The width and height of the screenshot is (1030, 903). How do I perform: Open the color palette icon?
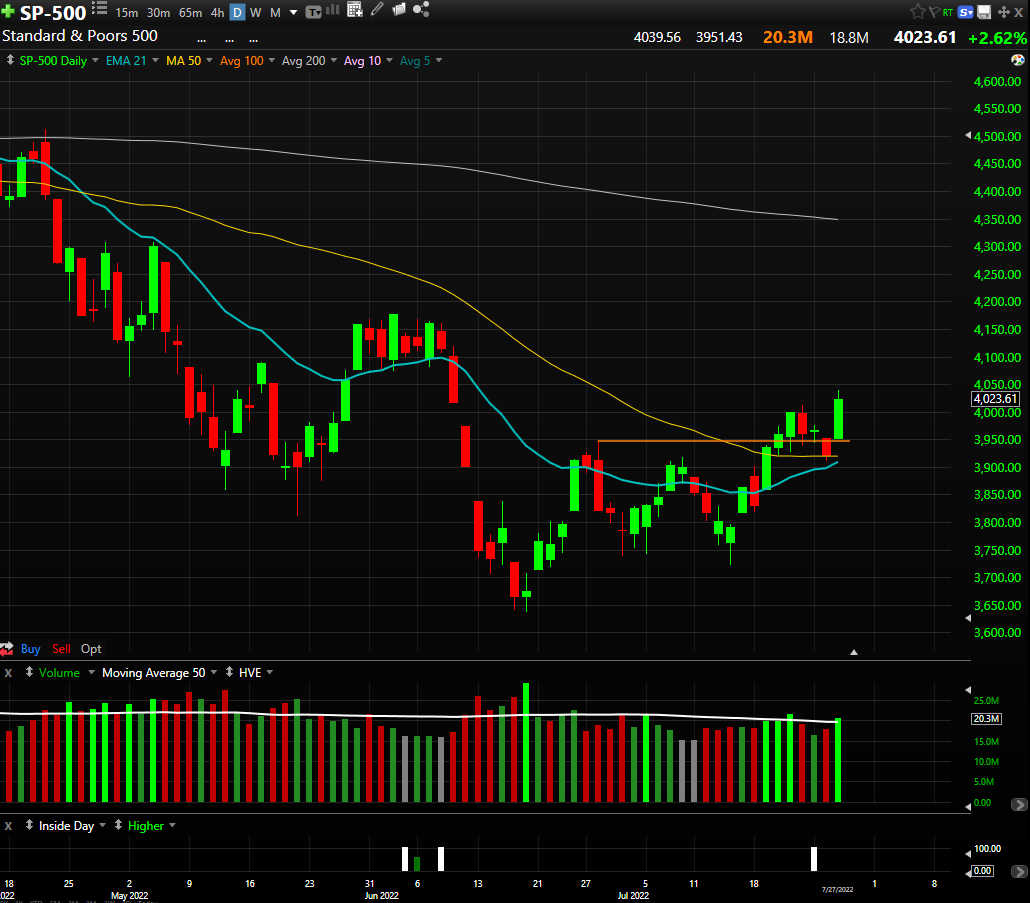(1018, 60)
